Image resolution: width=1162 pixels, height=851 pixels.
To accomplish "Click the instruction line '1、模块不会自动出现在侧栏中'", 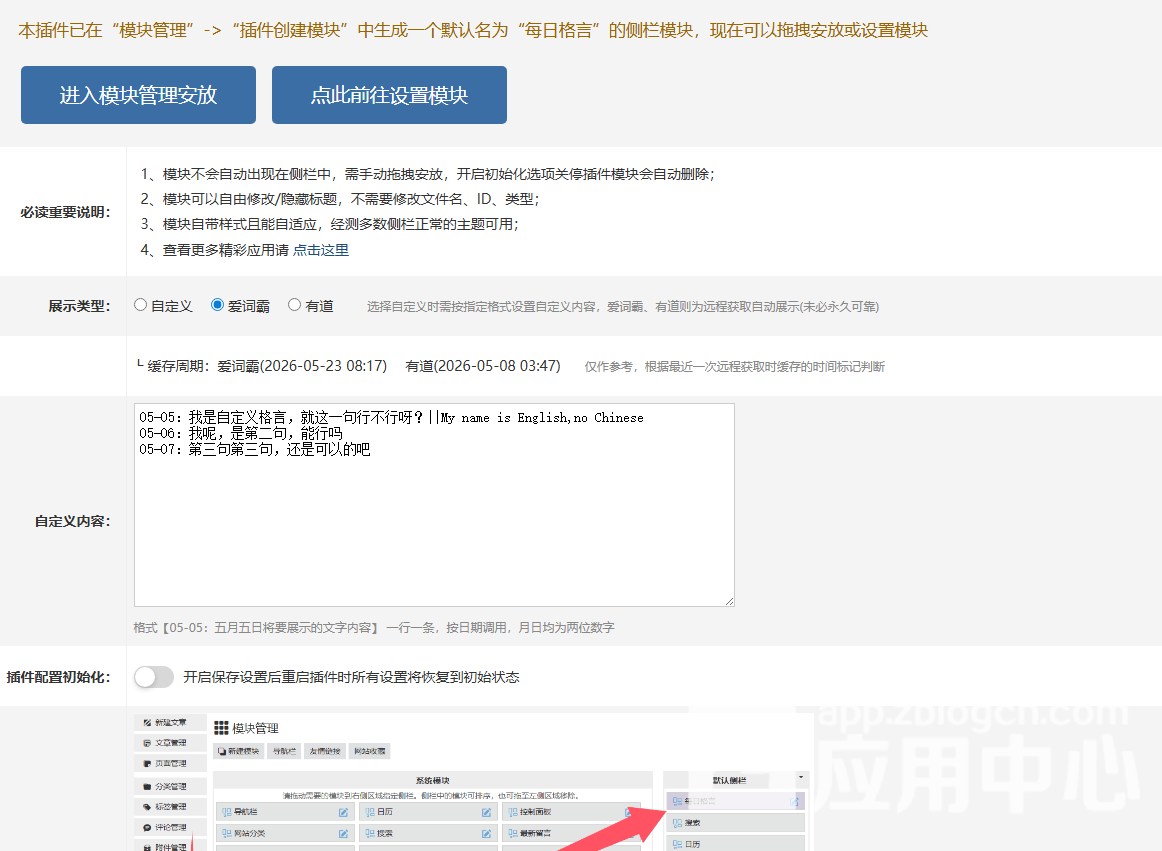I will (428, 174).
